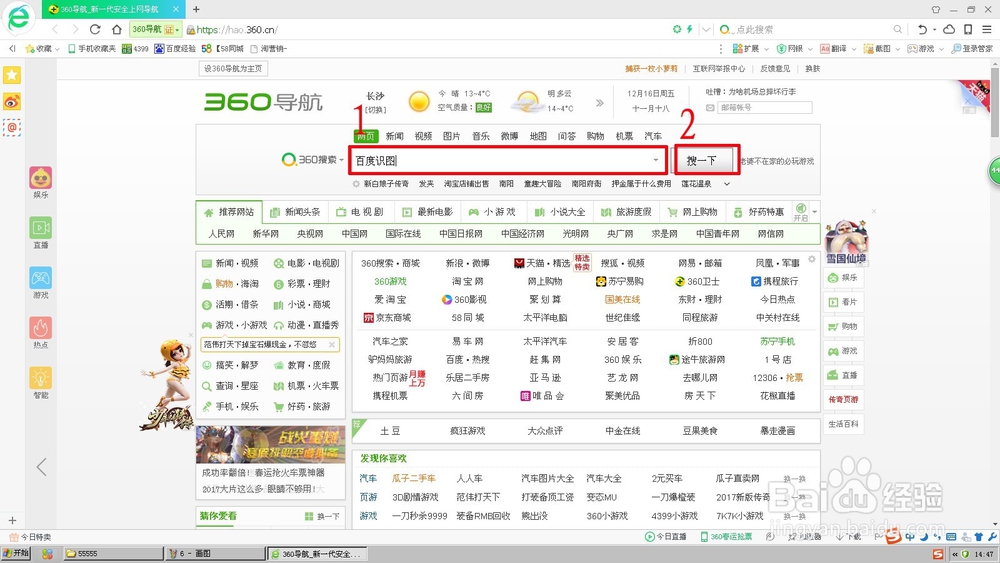Image resolution: width=1000 pixels, height=563 pixels.
Task: Select the 新闻 search category tab
Action: coord(395,136)
